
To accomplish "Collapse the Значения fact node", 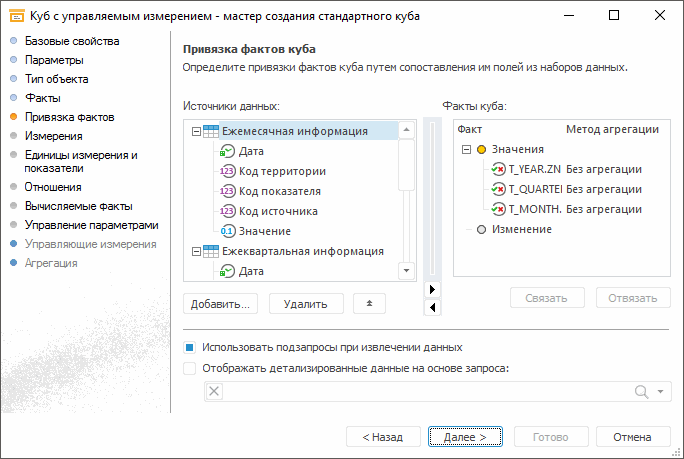I will click(x=466, y=149).
